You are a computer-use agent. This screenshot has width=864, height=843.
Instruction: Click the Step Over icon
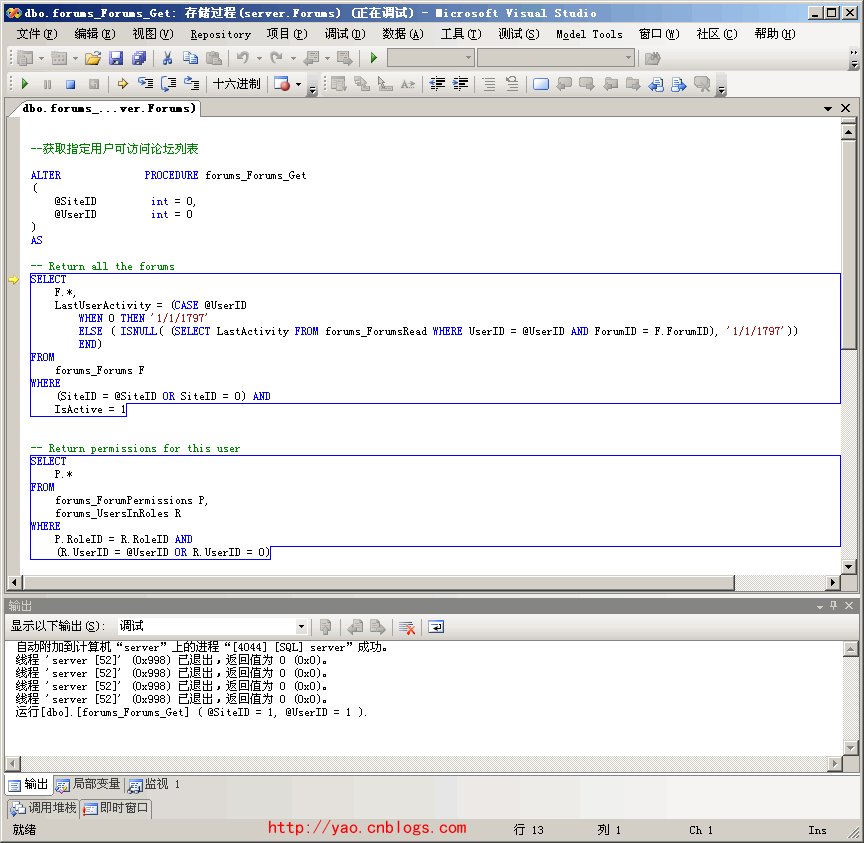point(169,85)
